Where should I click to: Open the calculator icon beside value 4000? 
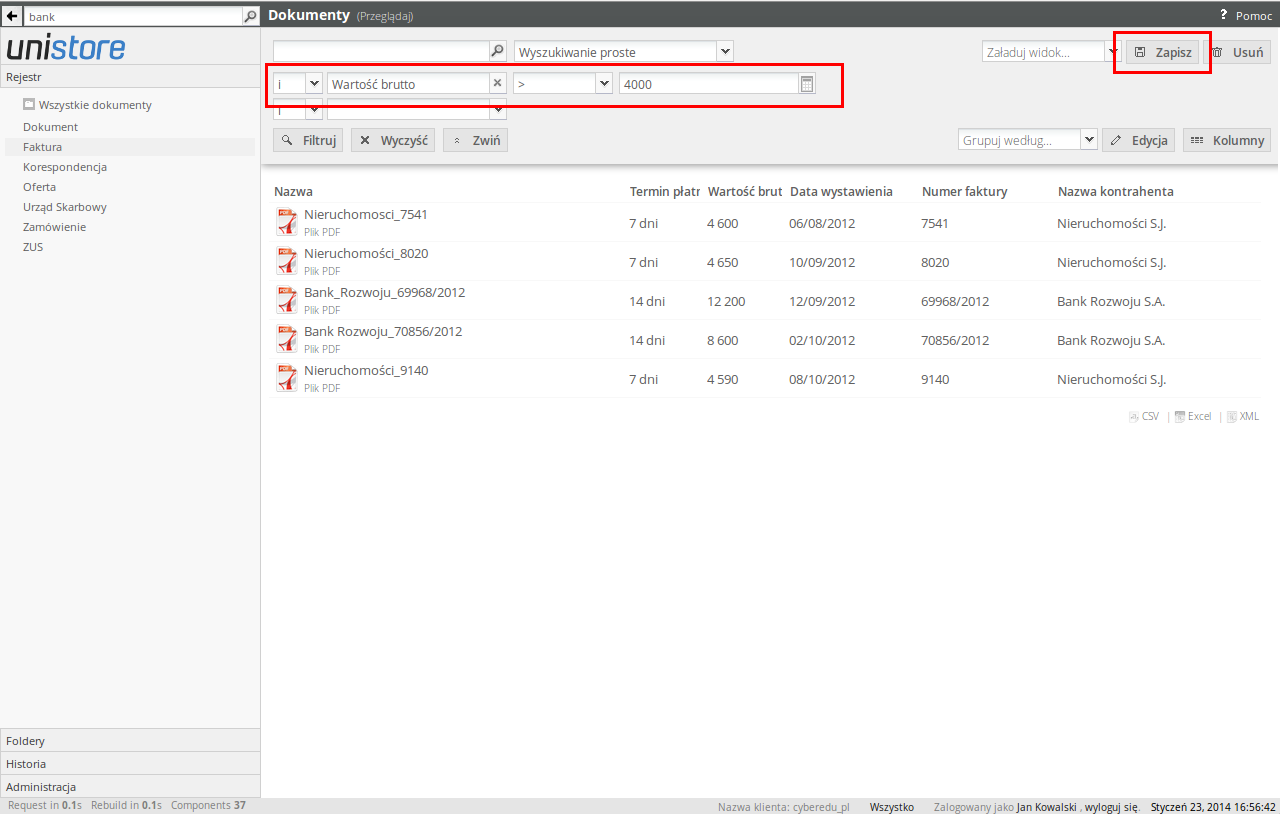(807, 84)
